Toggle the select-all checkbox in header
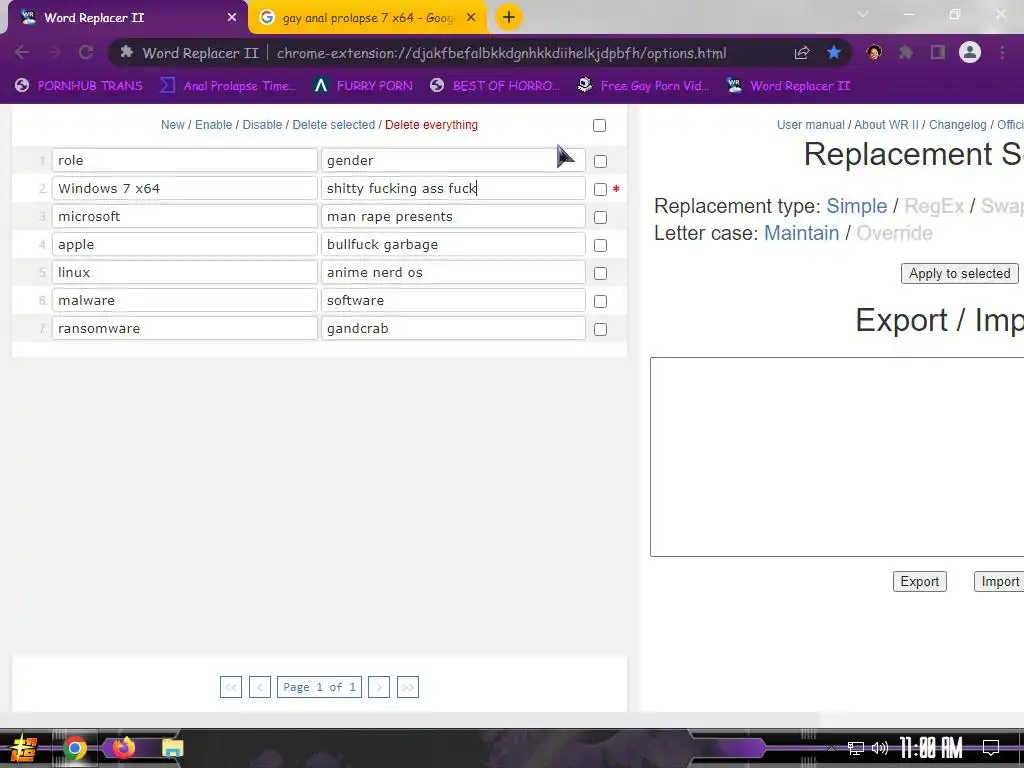Viewport: 1024px width, 768px height. [600, 125]
